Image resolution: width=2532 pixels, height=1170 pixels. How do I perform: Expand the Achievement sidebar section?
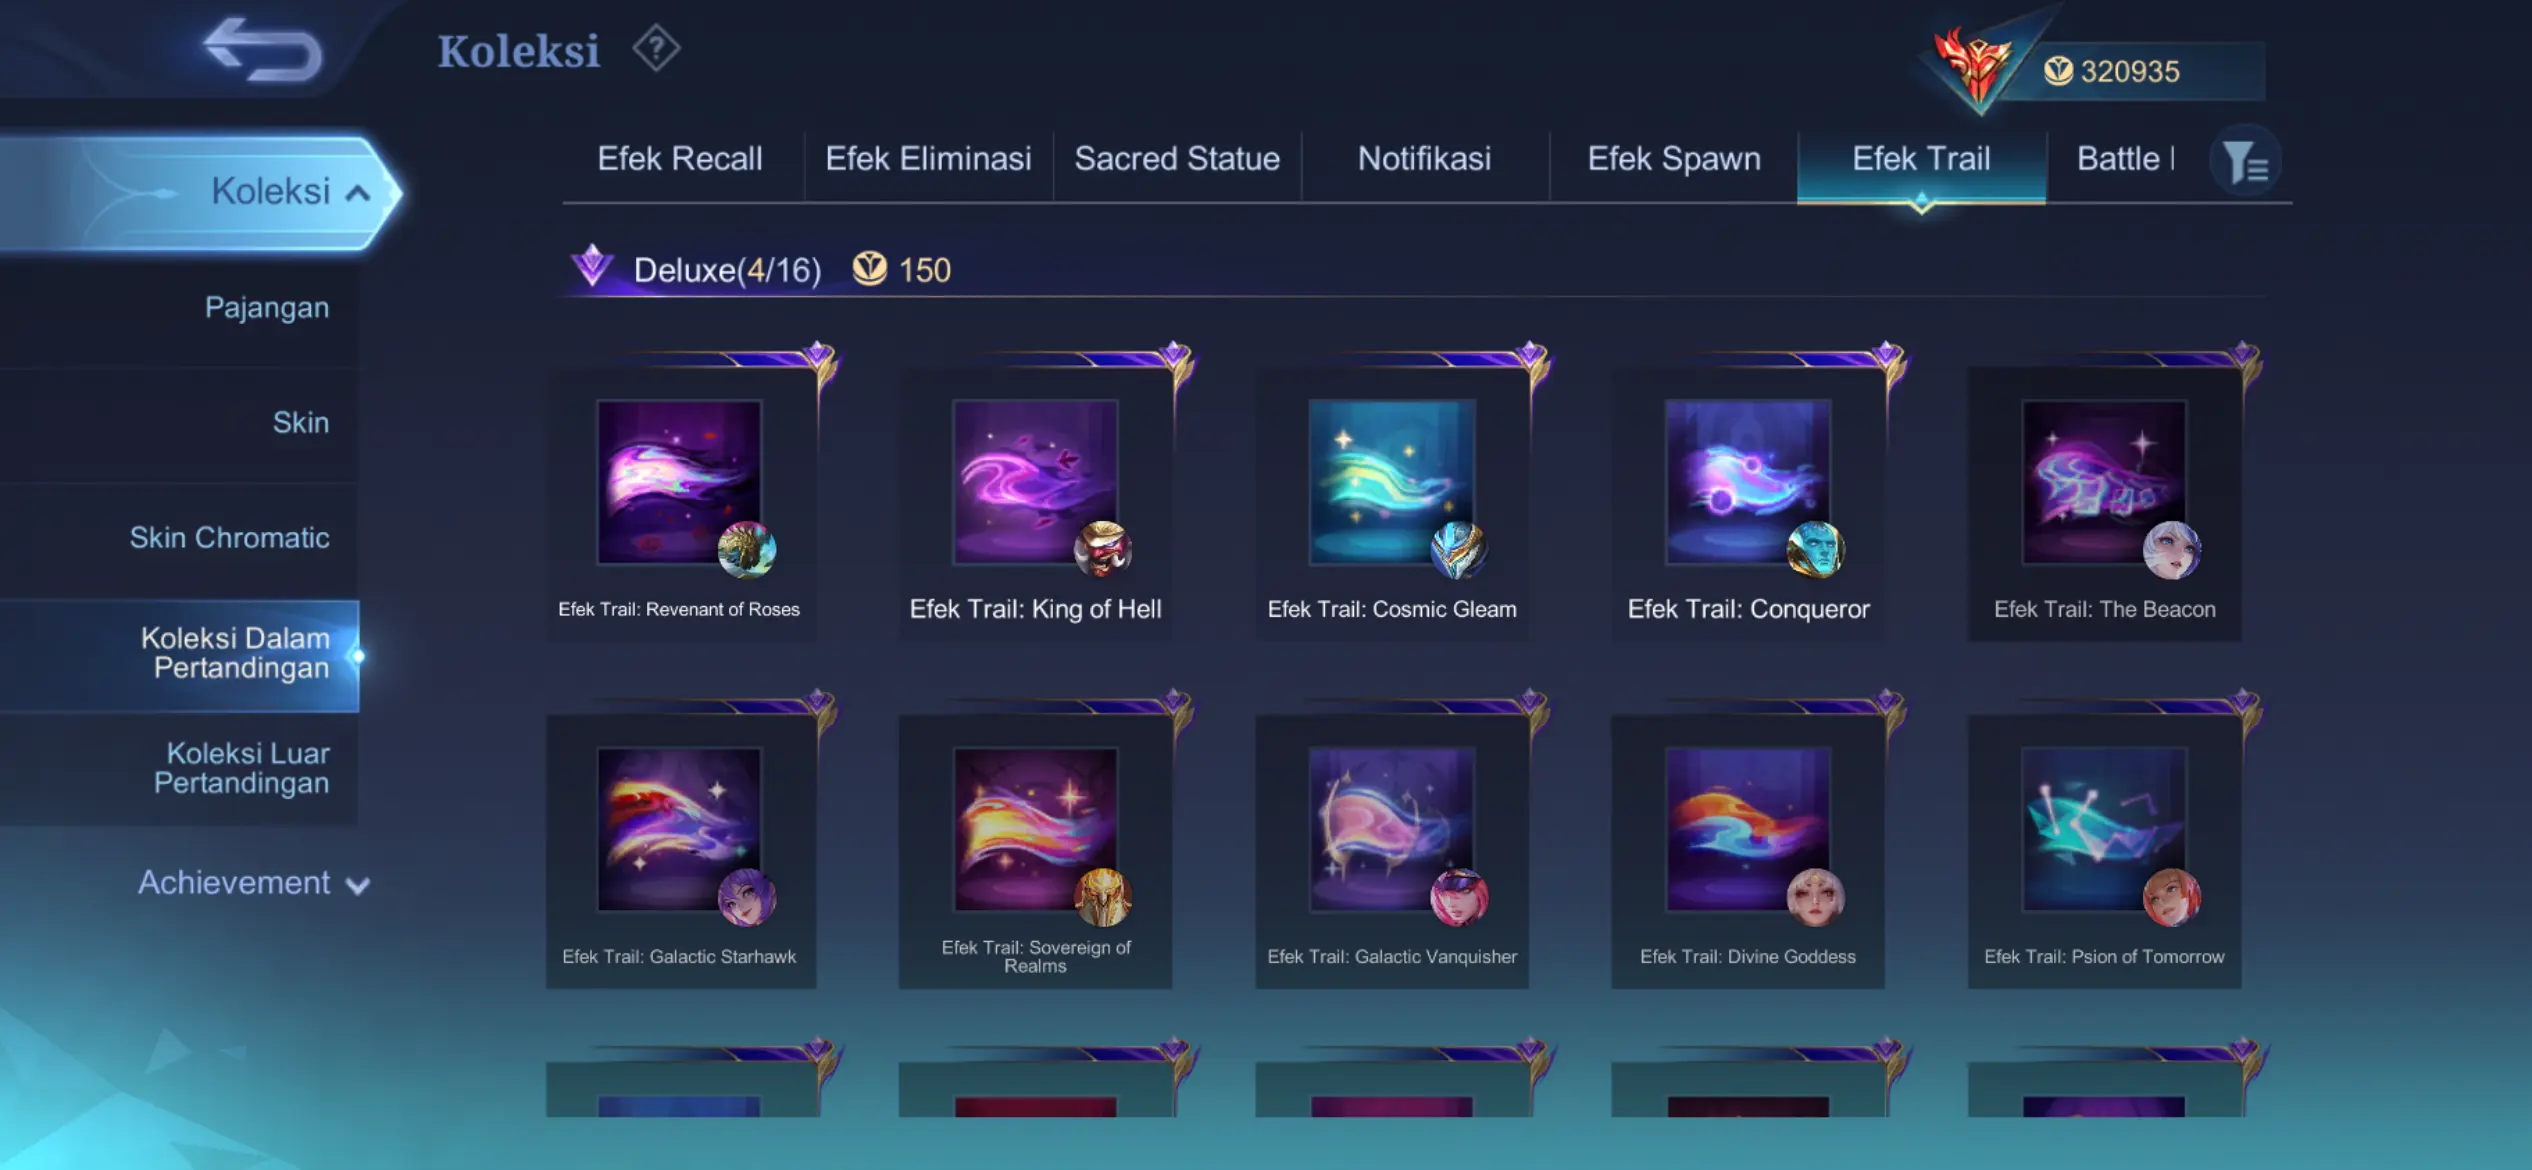coord(252,883)
